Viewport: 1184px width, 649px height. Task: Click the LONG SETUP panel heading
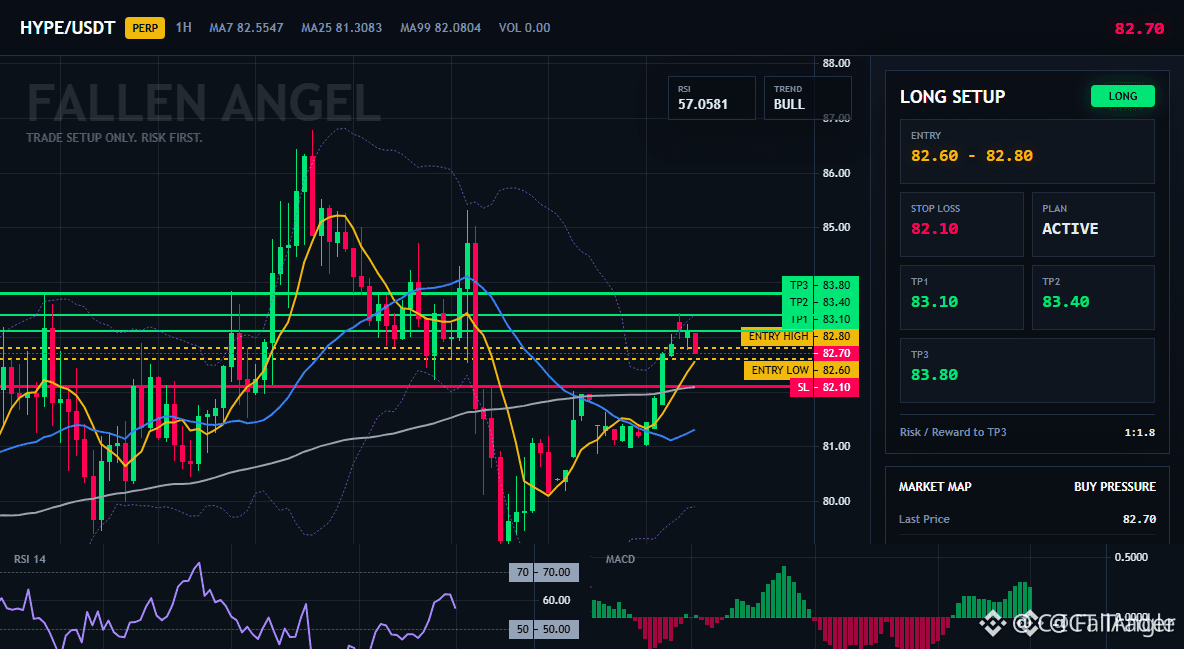[952, 97]
